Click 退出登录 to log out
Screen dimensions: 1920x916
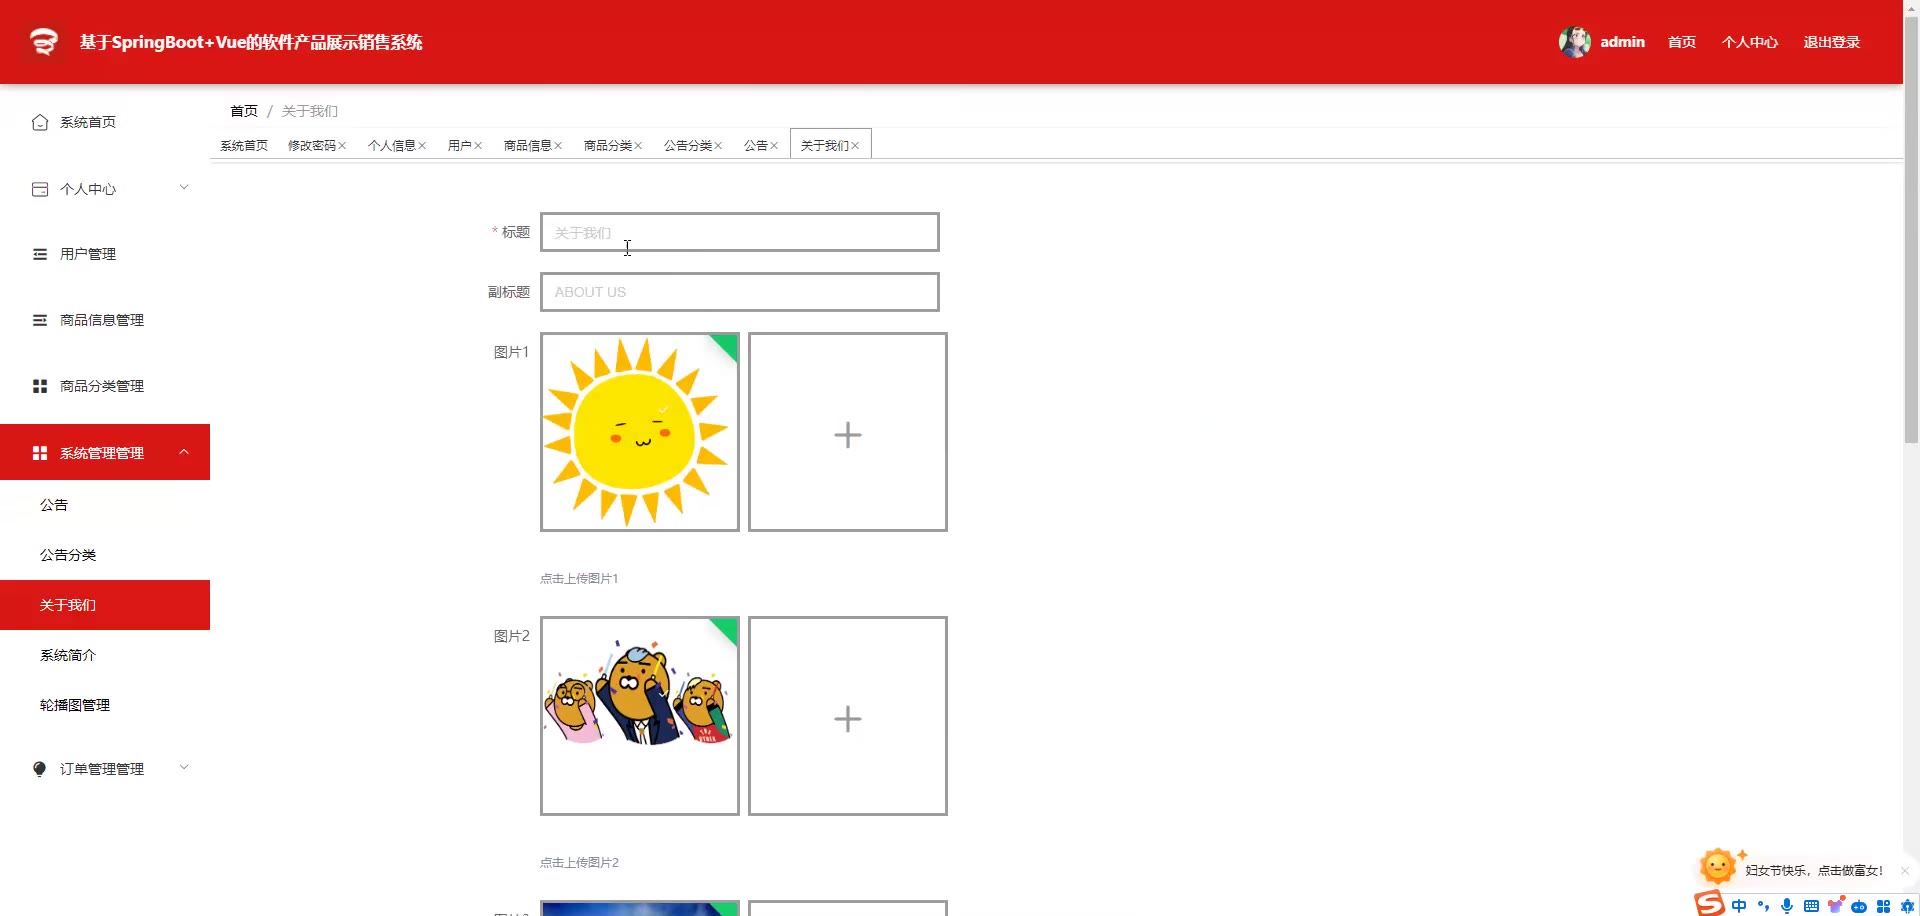(1832, 42)
